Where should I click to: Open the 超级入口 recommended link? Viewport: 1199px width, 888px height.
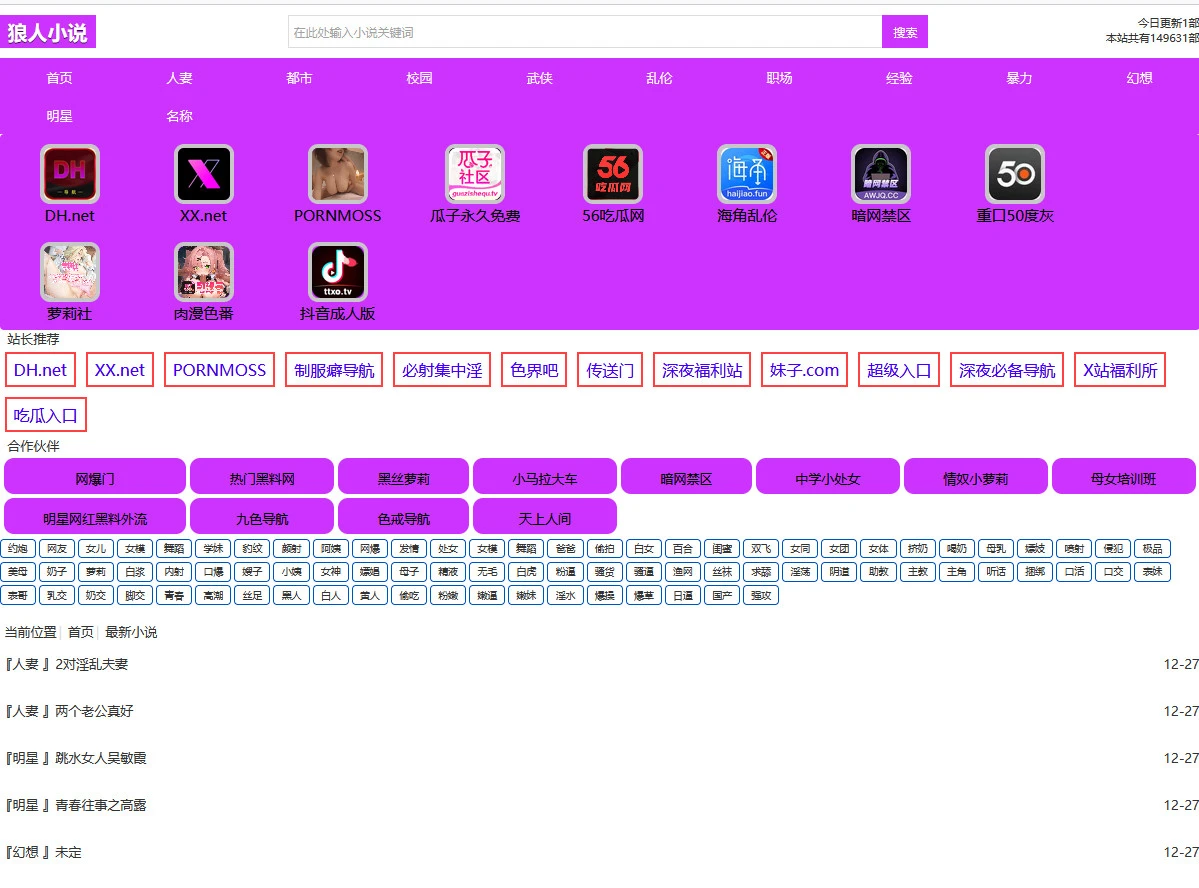899,370
